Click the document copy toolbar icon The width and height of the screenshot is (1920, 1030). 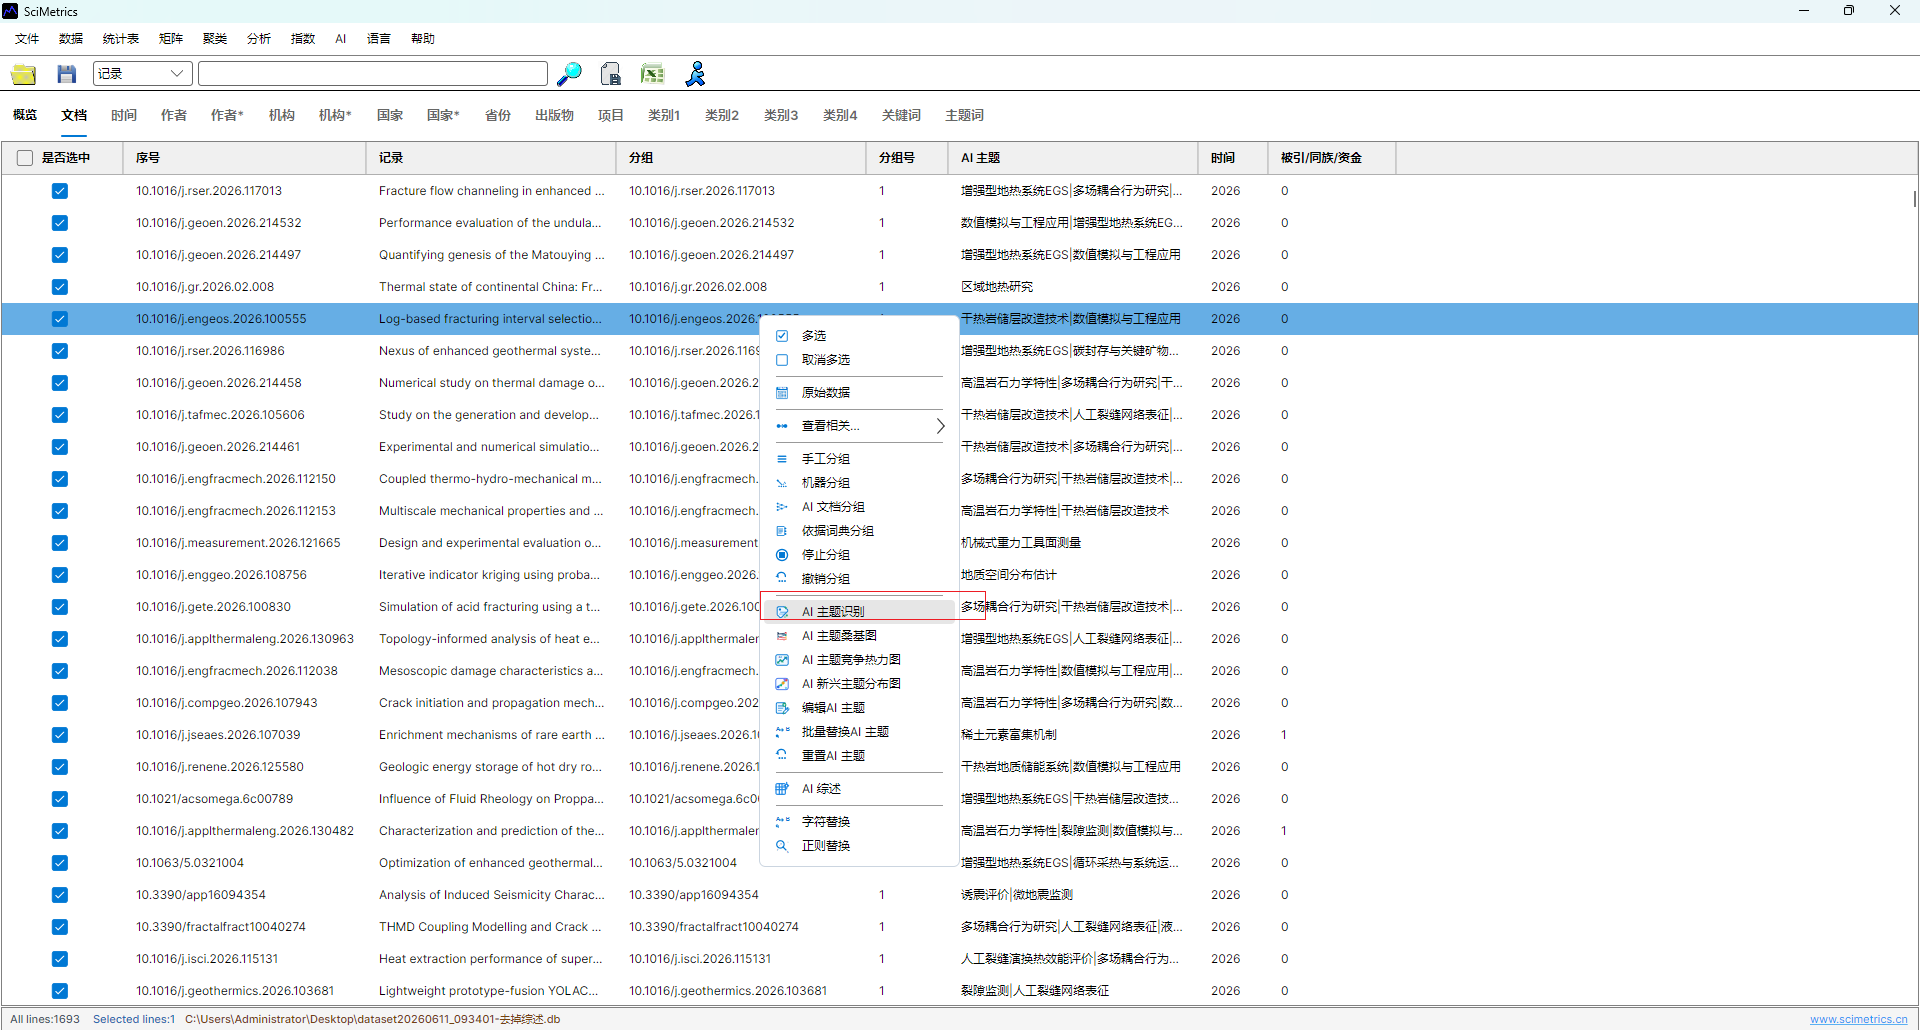[611, 74]
